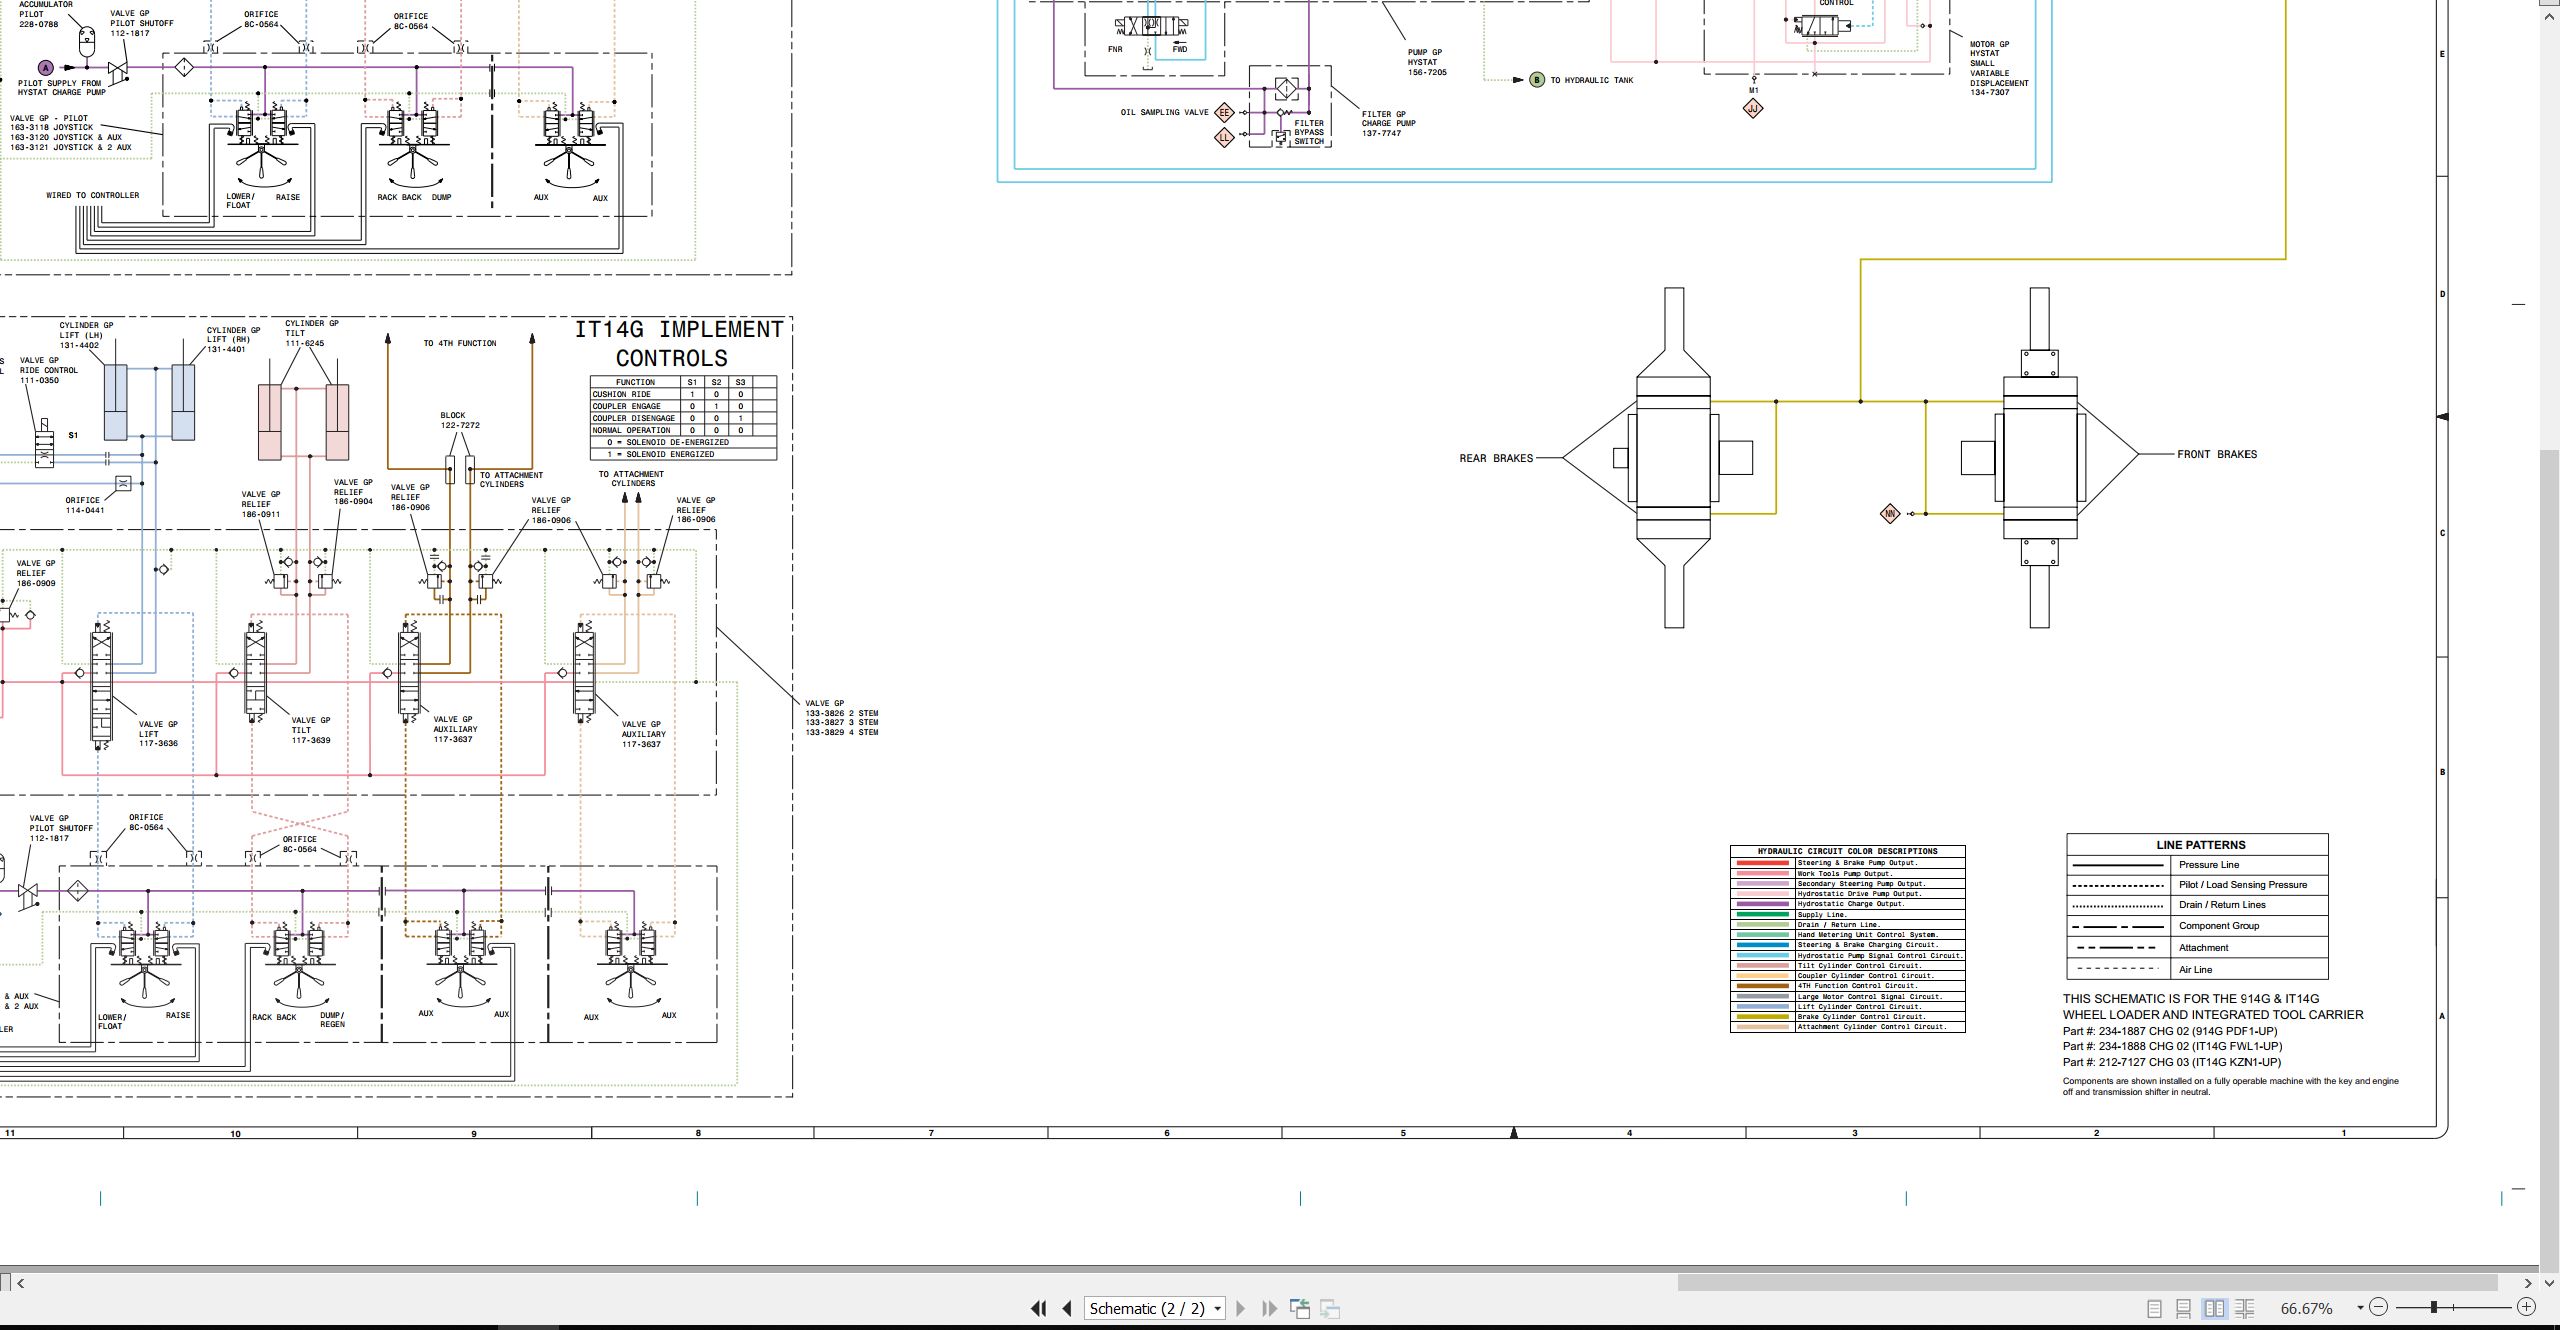Click the purple connector A symbol

coord(45,68)
